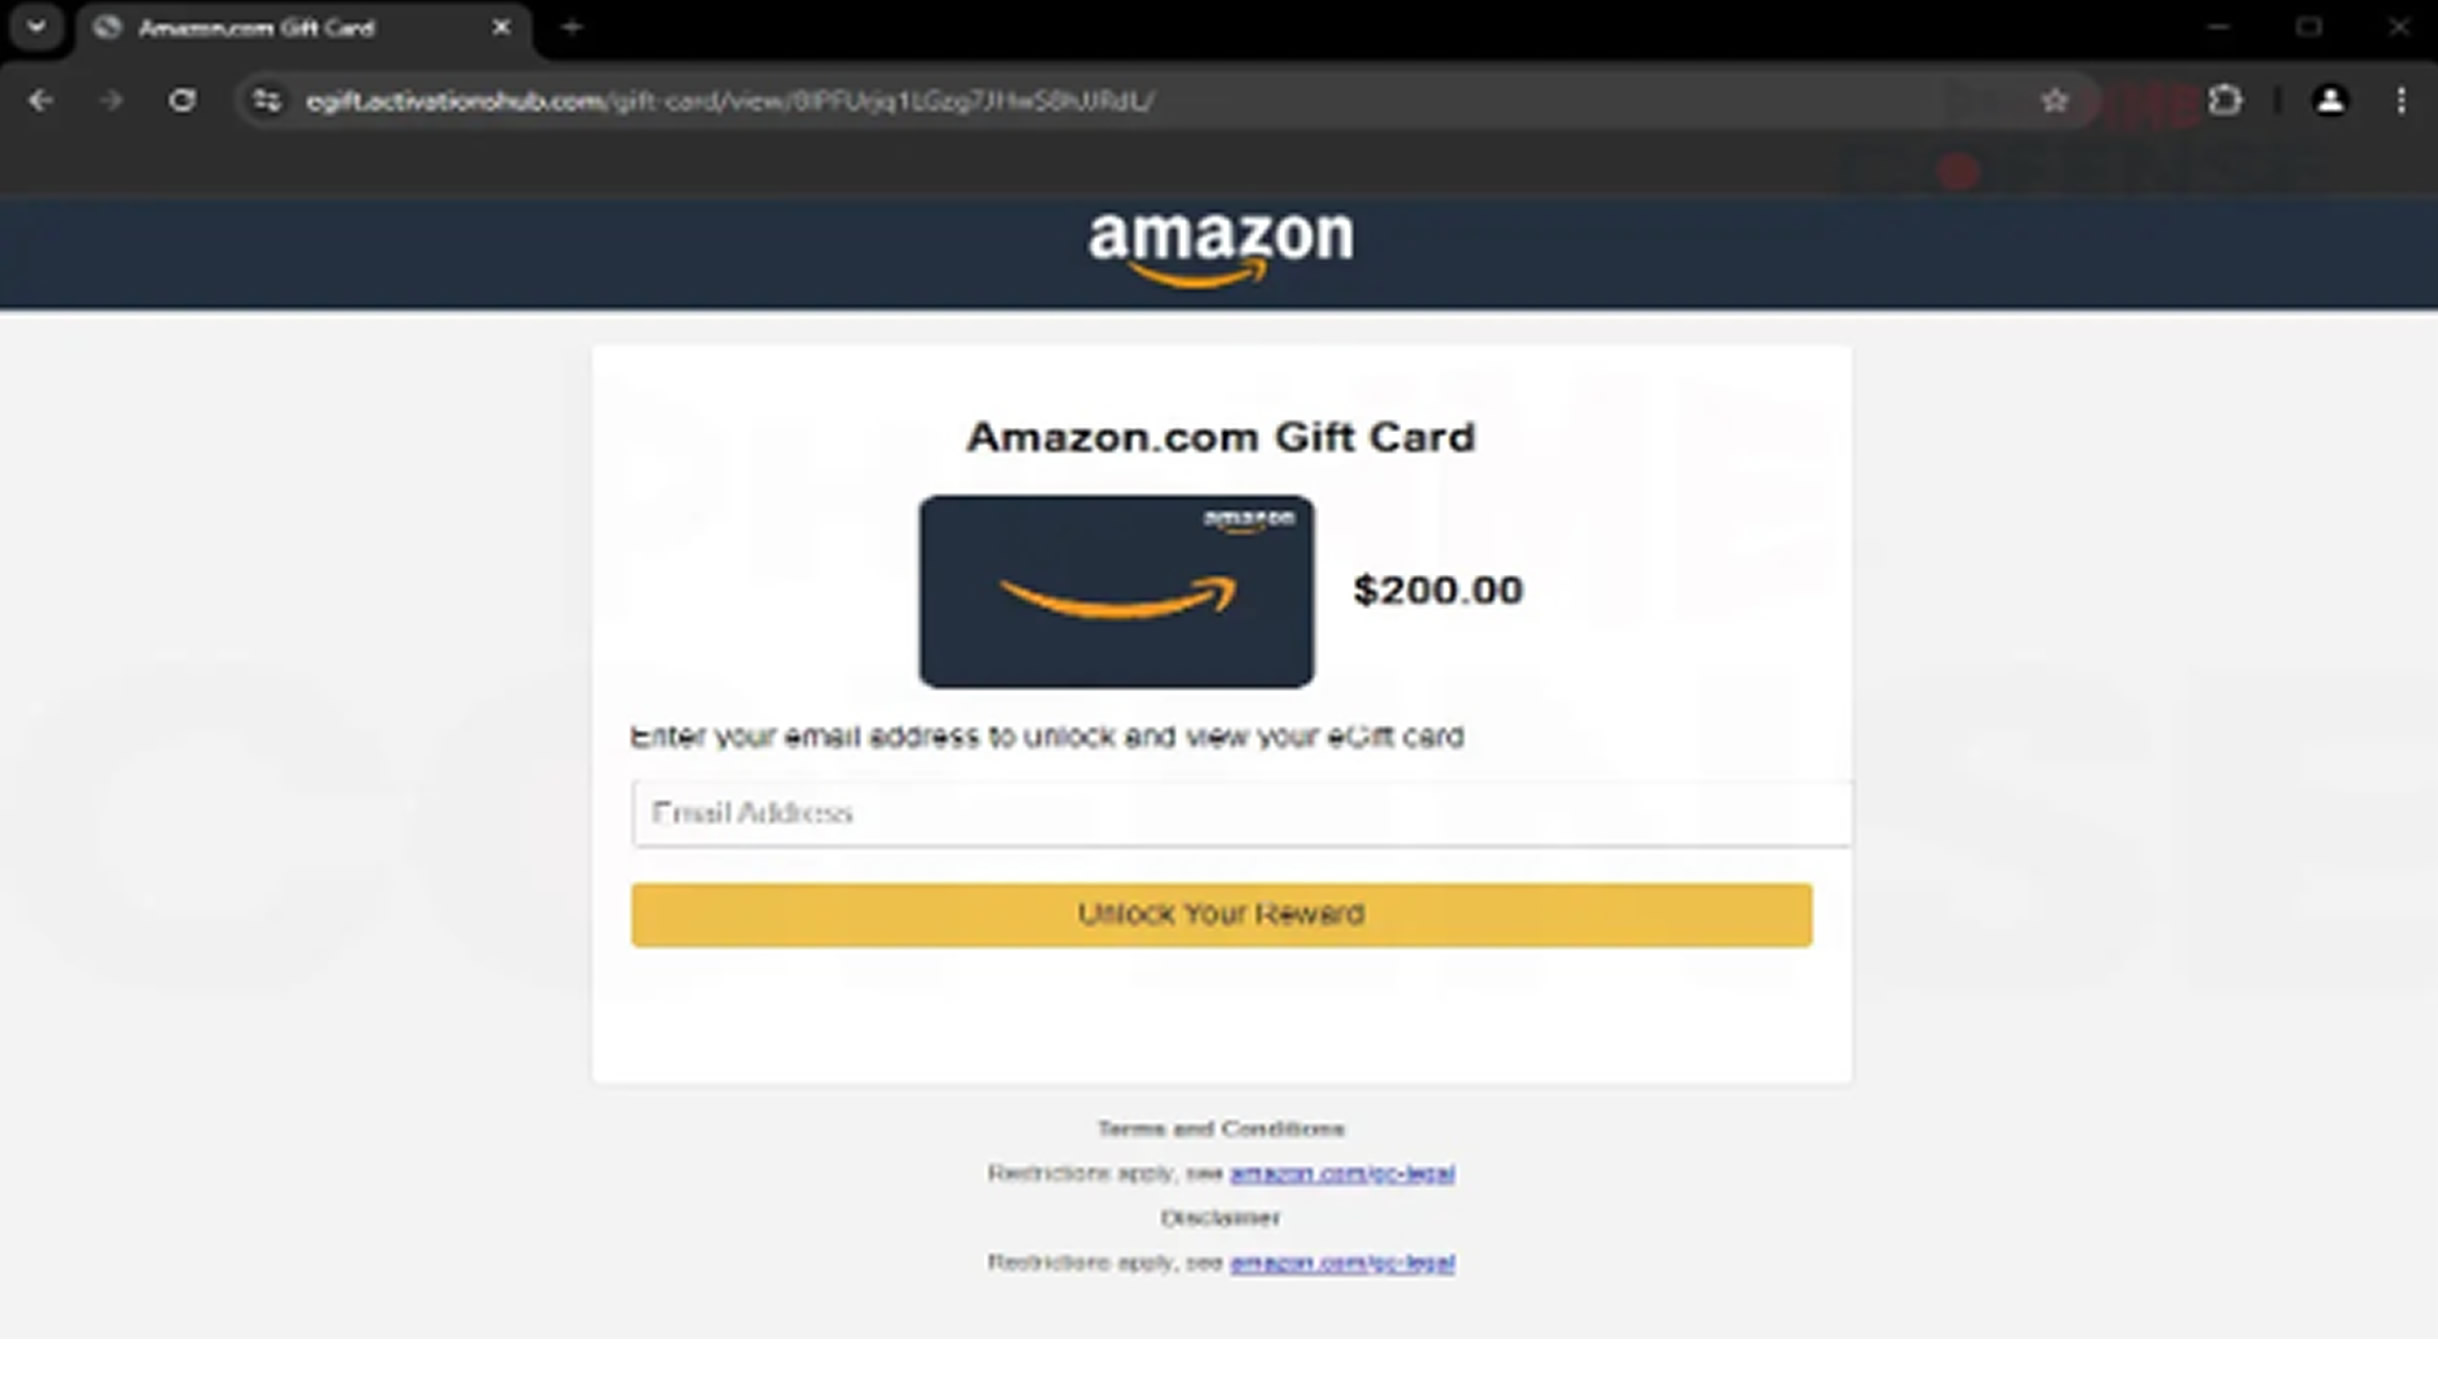The image size is (2438, 1382).
Task: Open the Chrome three-dot menu
Action: click(x=2401, y=101)
